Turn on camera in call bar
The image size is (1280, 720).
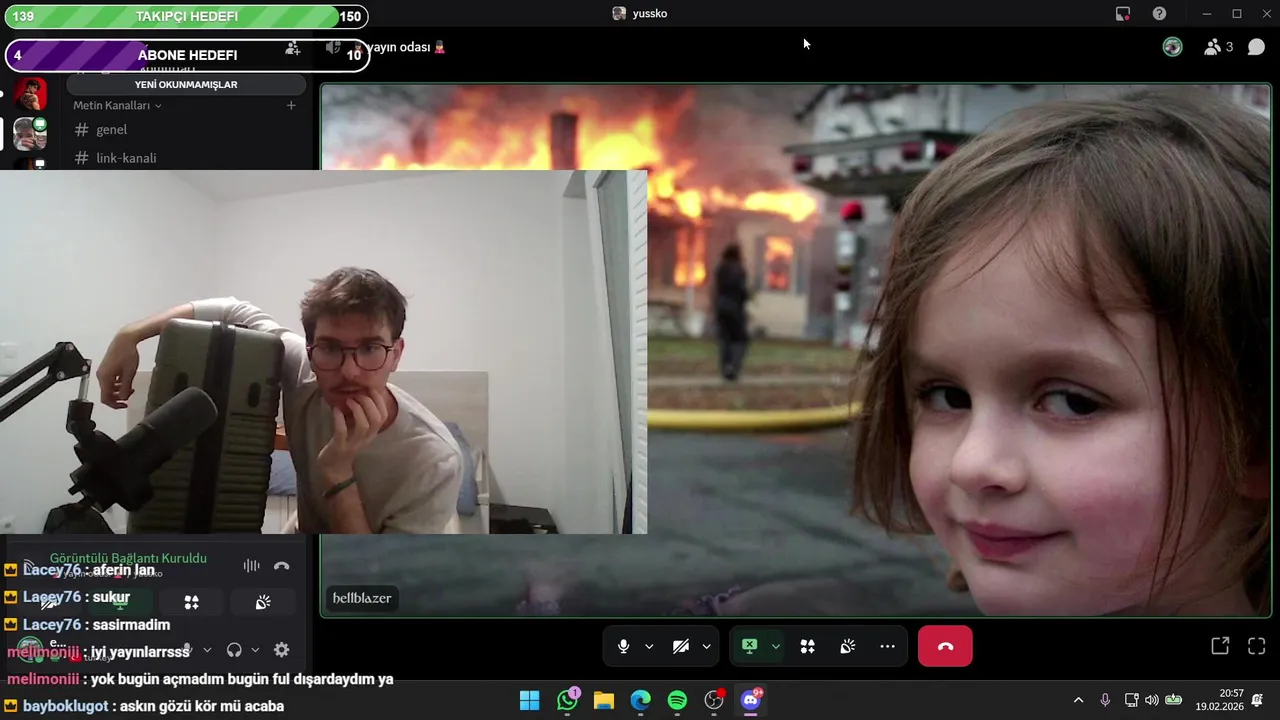pyautogui.click(x=681, y=647)
